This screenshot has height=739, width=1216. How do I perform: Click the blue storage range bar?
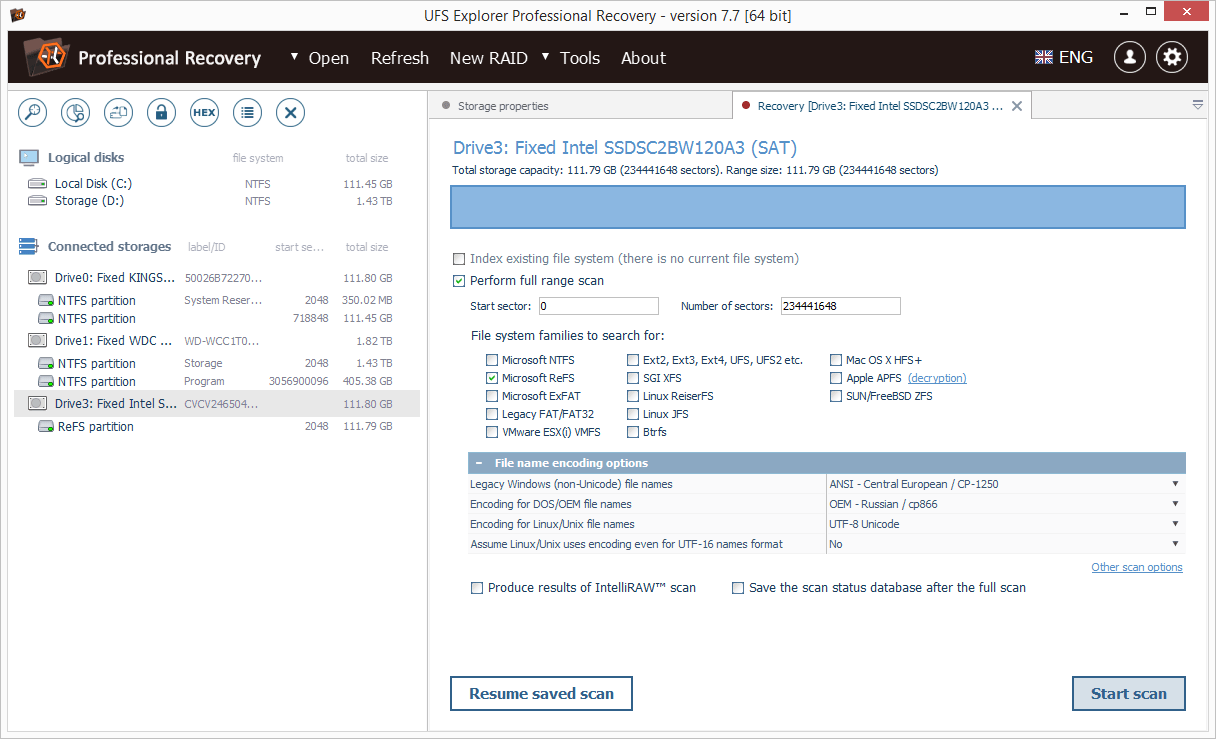coord(818,207)
